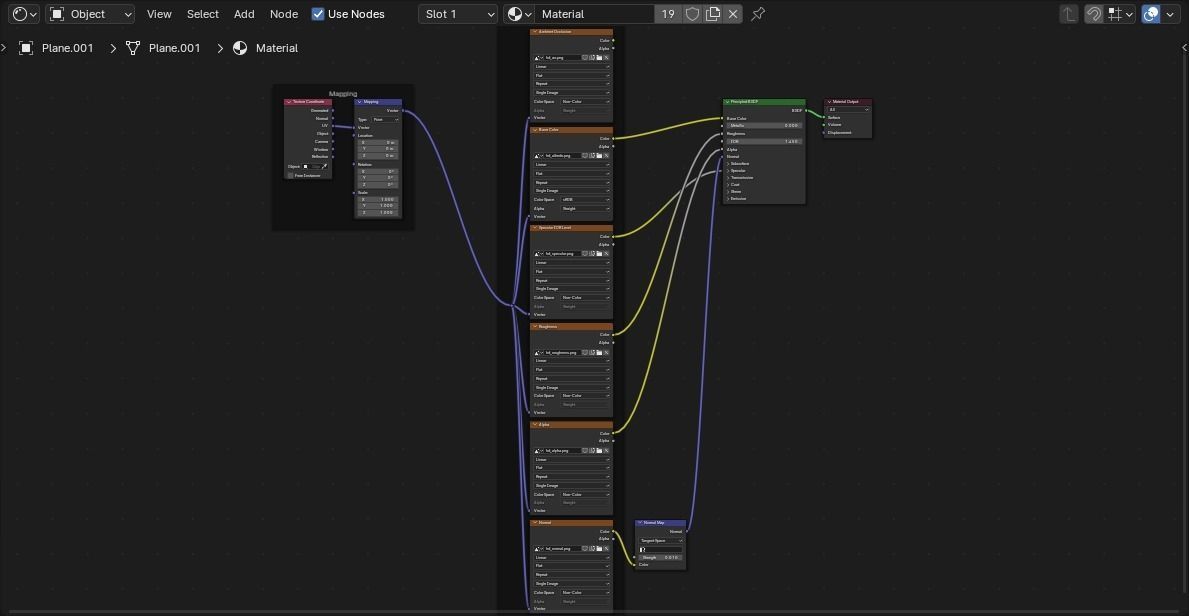The width and height of the screenshot is (1189, 616).
Task: Toggle the fake user shield icon
Action: [692, 14]
